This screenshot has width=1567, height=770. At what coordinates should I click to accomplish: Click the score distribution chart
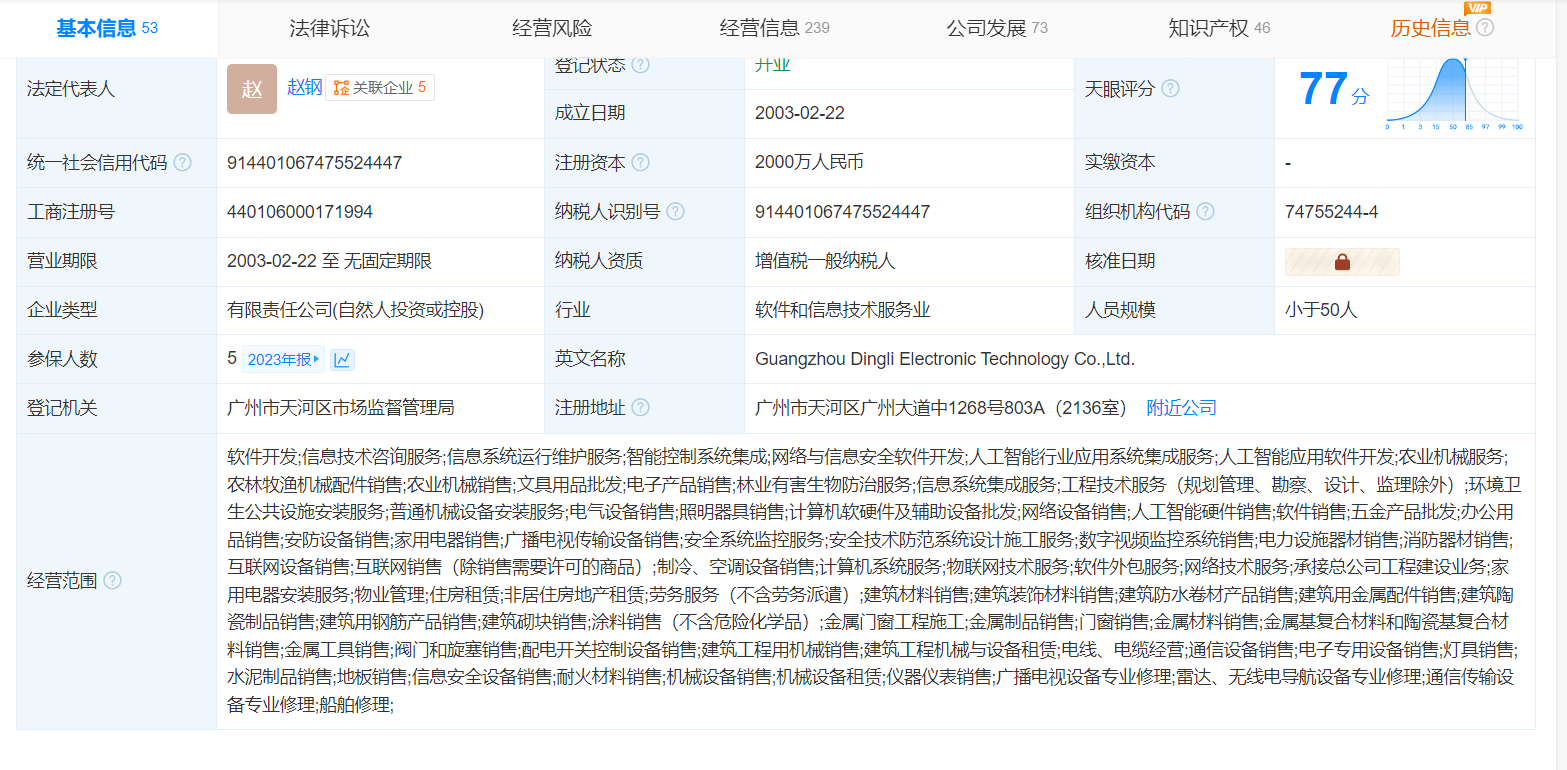(x=1454, y=94)
